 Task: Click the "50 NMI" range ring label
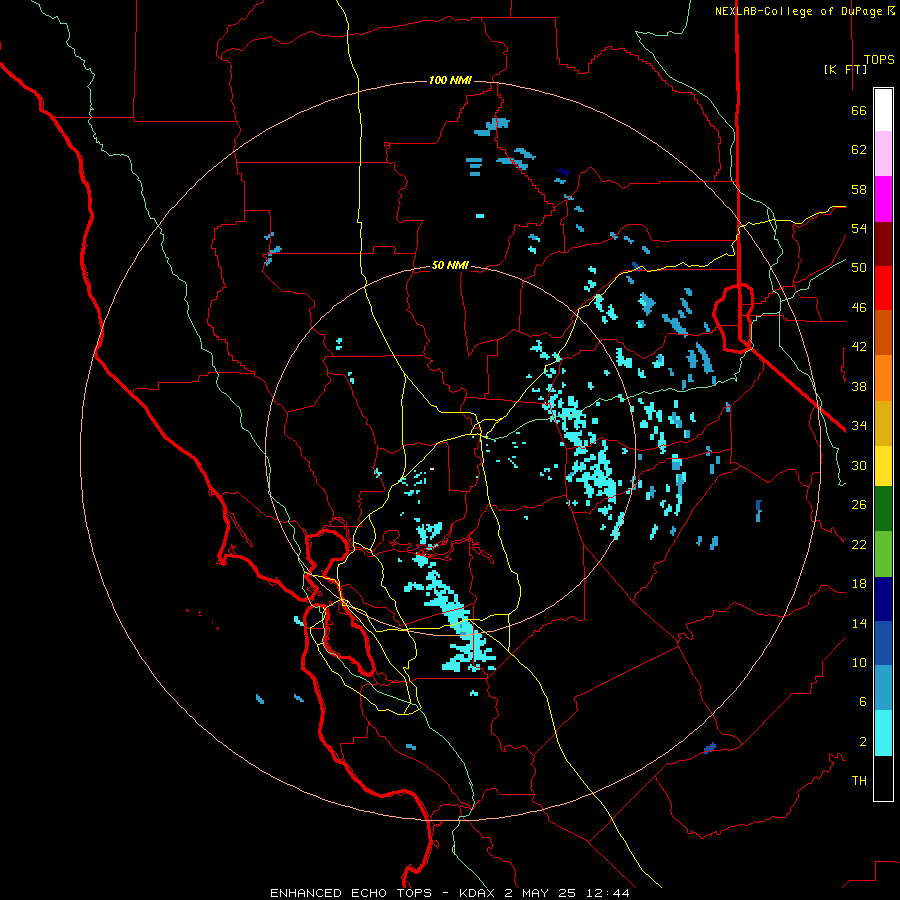[x=450, y=265]
